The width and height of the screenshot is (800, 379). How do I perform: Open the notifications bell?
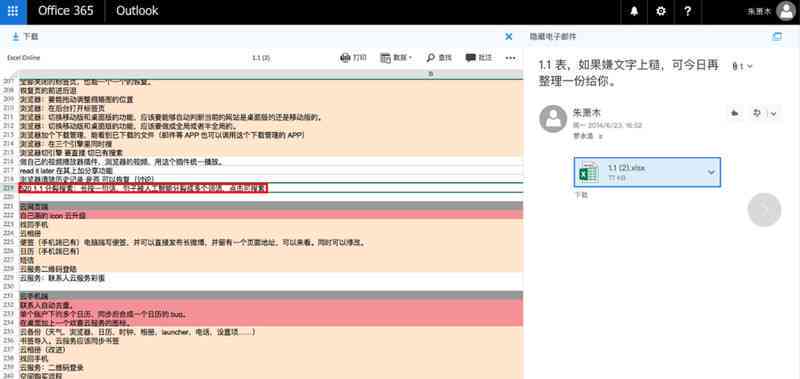coord(634,11)
